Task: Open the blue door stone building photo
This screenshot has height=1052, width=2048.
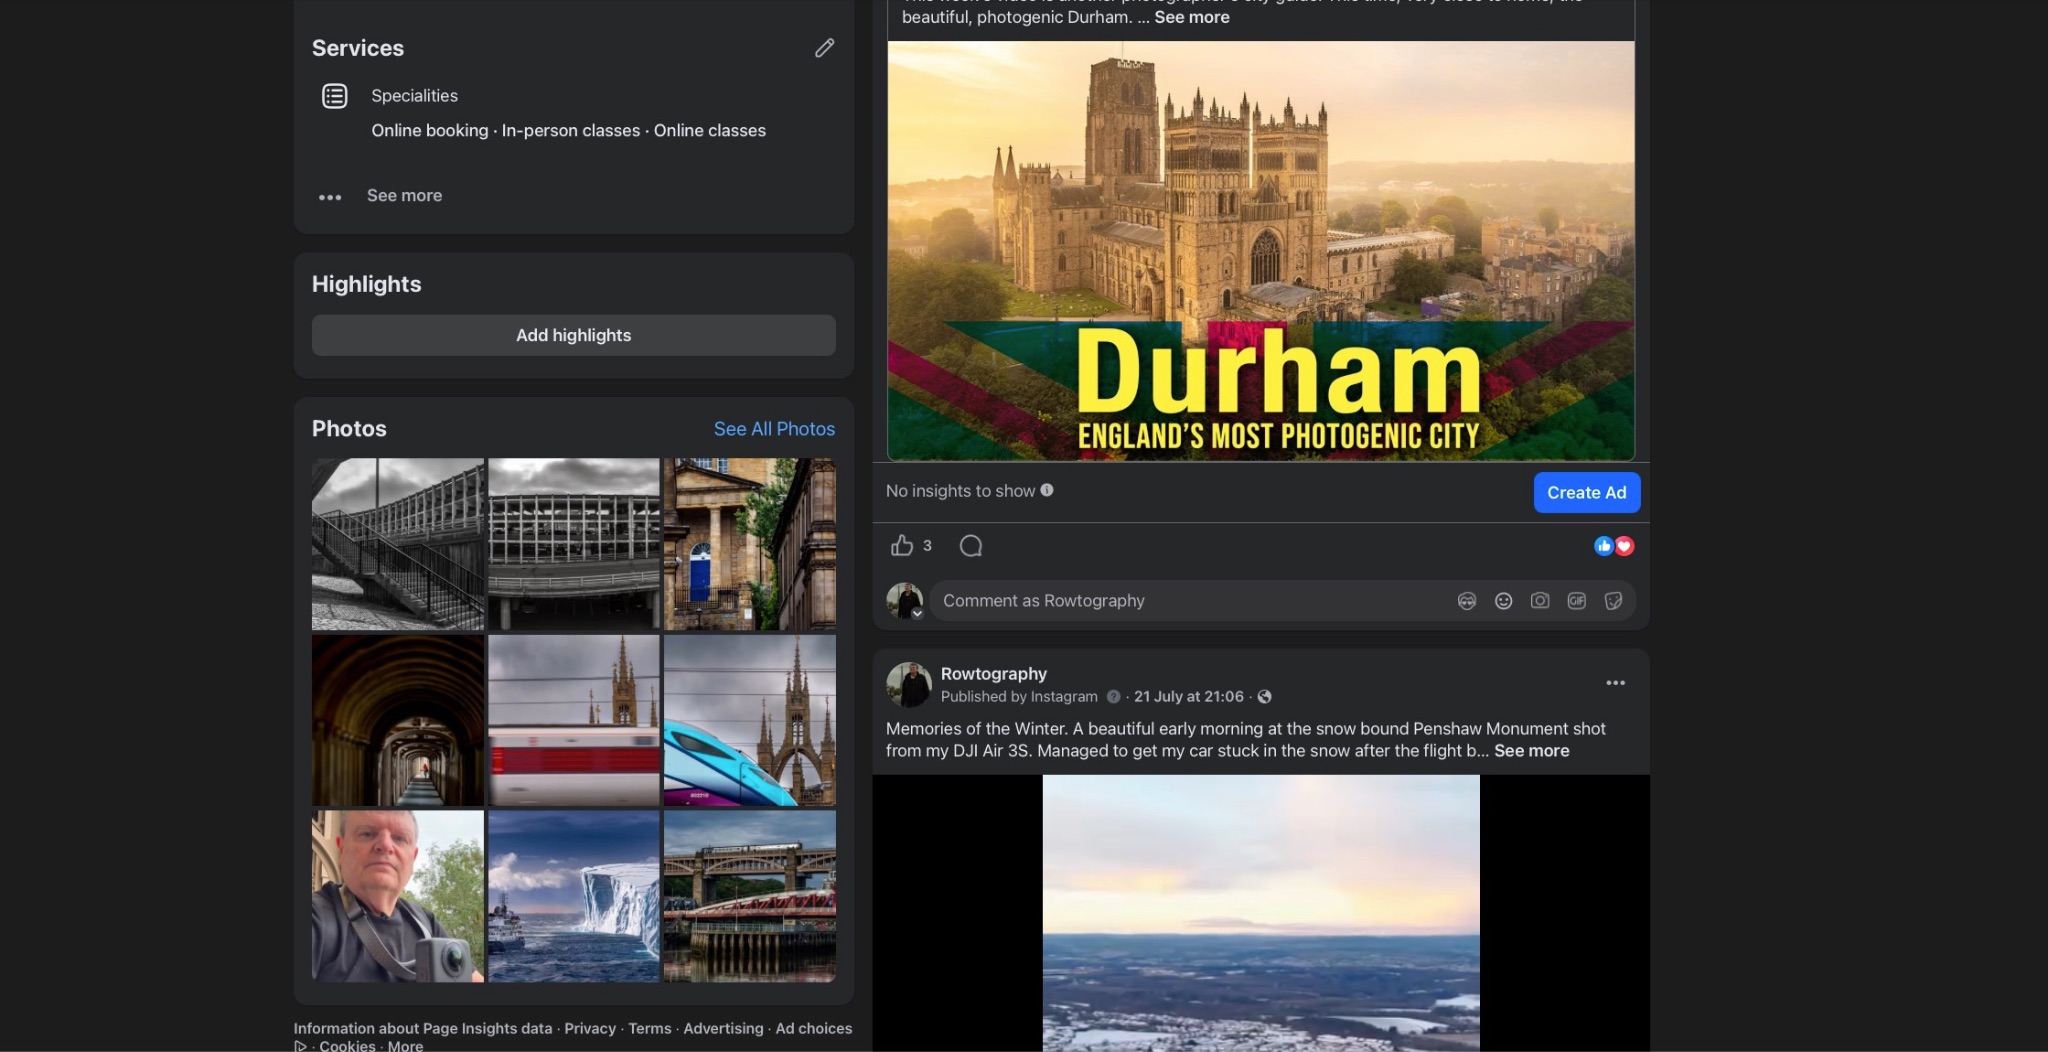Action: coord(750,544)
